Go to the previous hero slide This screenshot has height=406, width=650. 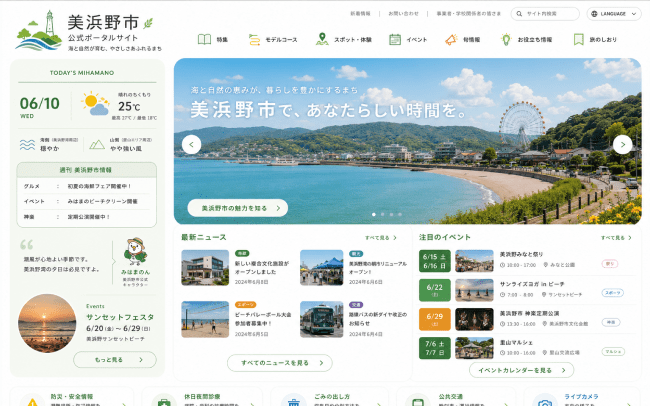[192, 145]
